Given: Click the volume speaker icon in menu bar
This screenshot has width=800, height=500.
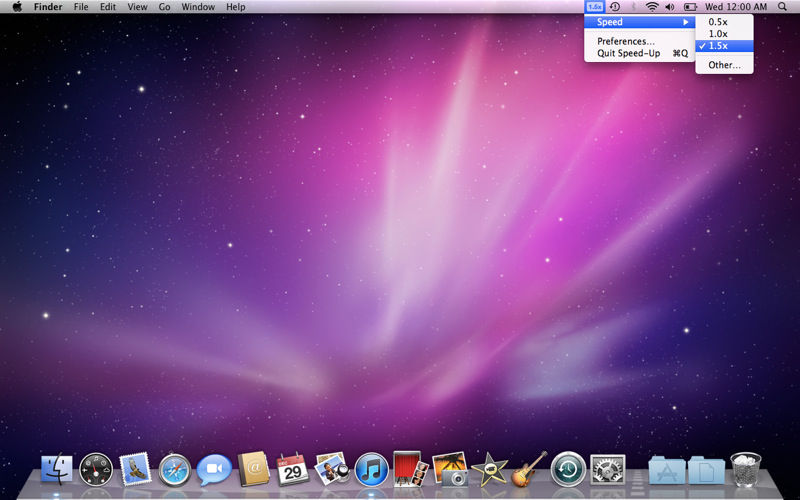Looking at the screenshot, I should click(670, 7).
